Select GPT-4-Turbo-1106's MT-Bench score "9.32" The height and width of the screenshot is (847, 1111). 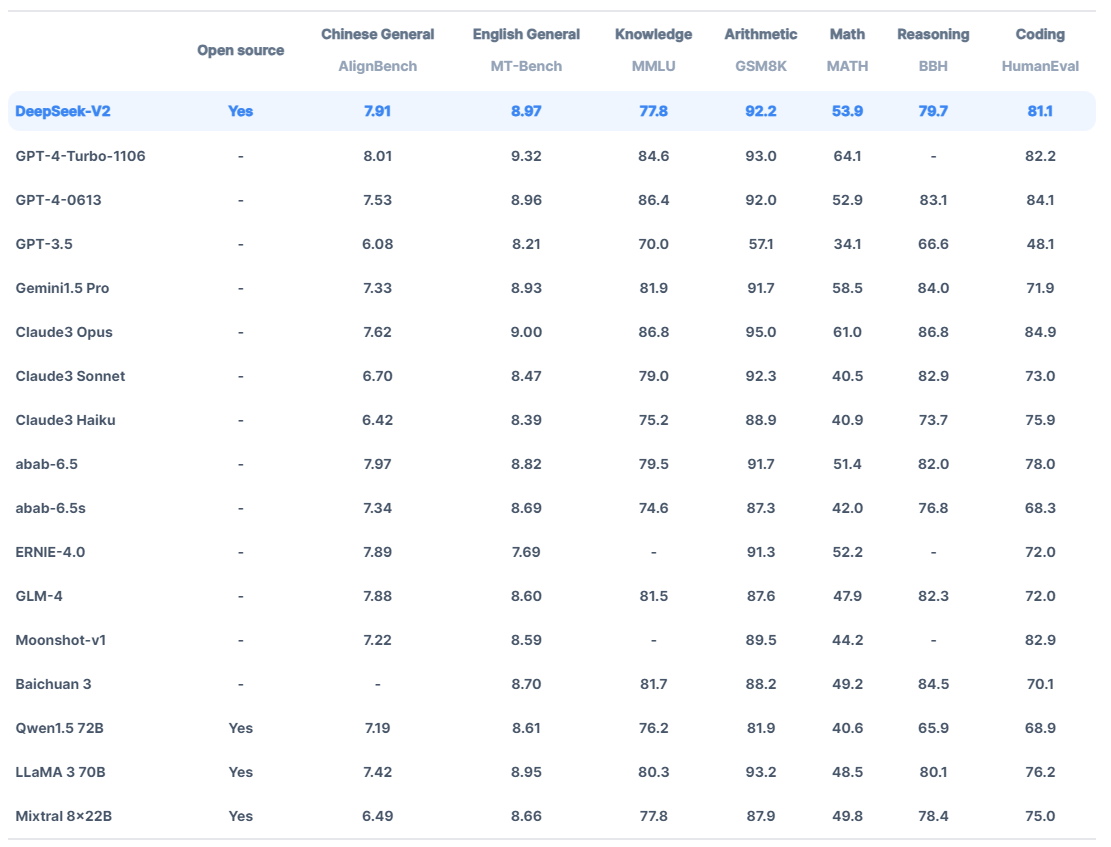point(526,156)
